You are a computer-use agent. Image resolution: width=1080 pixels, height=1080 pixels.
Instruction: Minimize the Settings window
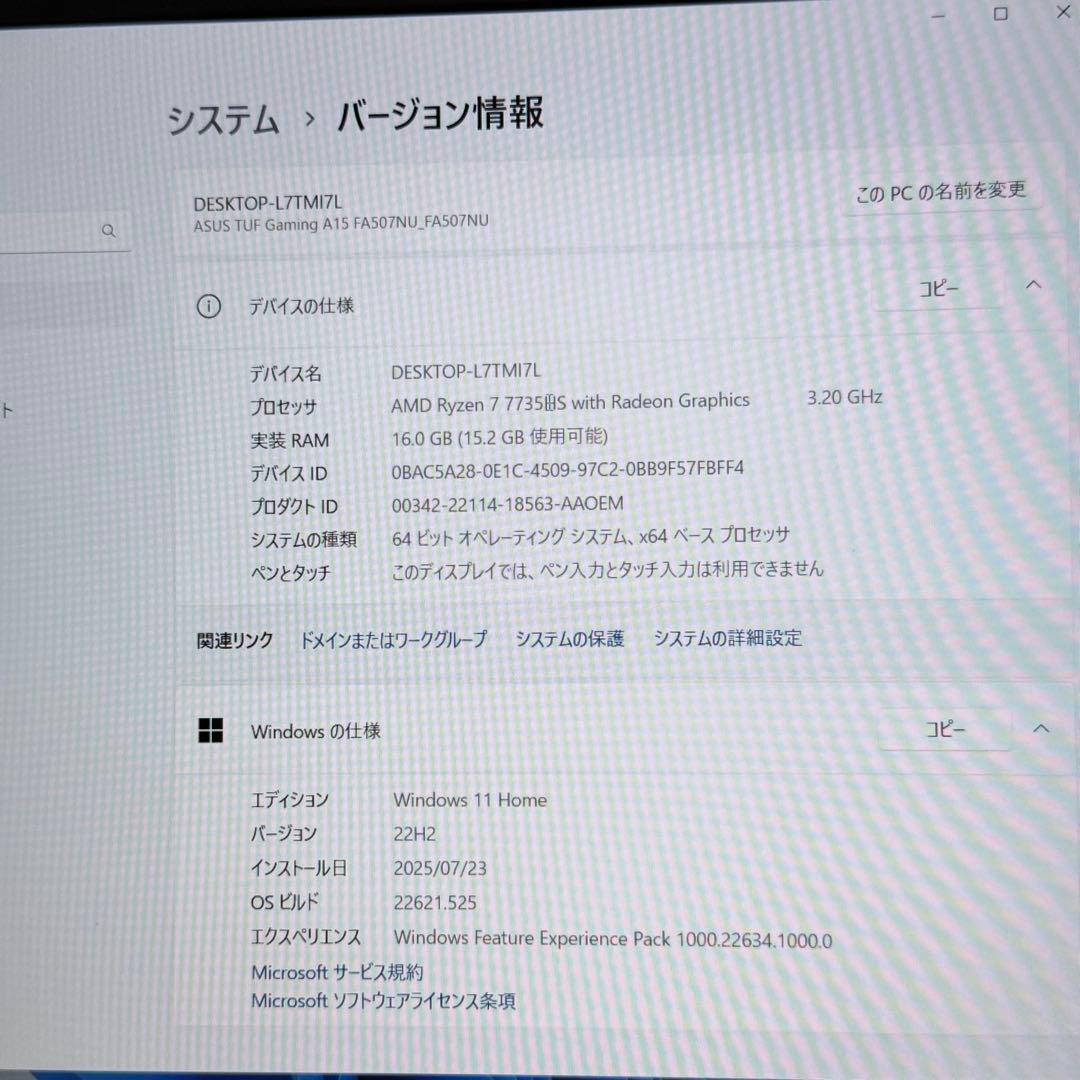pos(937,16)
